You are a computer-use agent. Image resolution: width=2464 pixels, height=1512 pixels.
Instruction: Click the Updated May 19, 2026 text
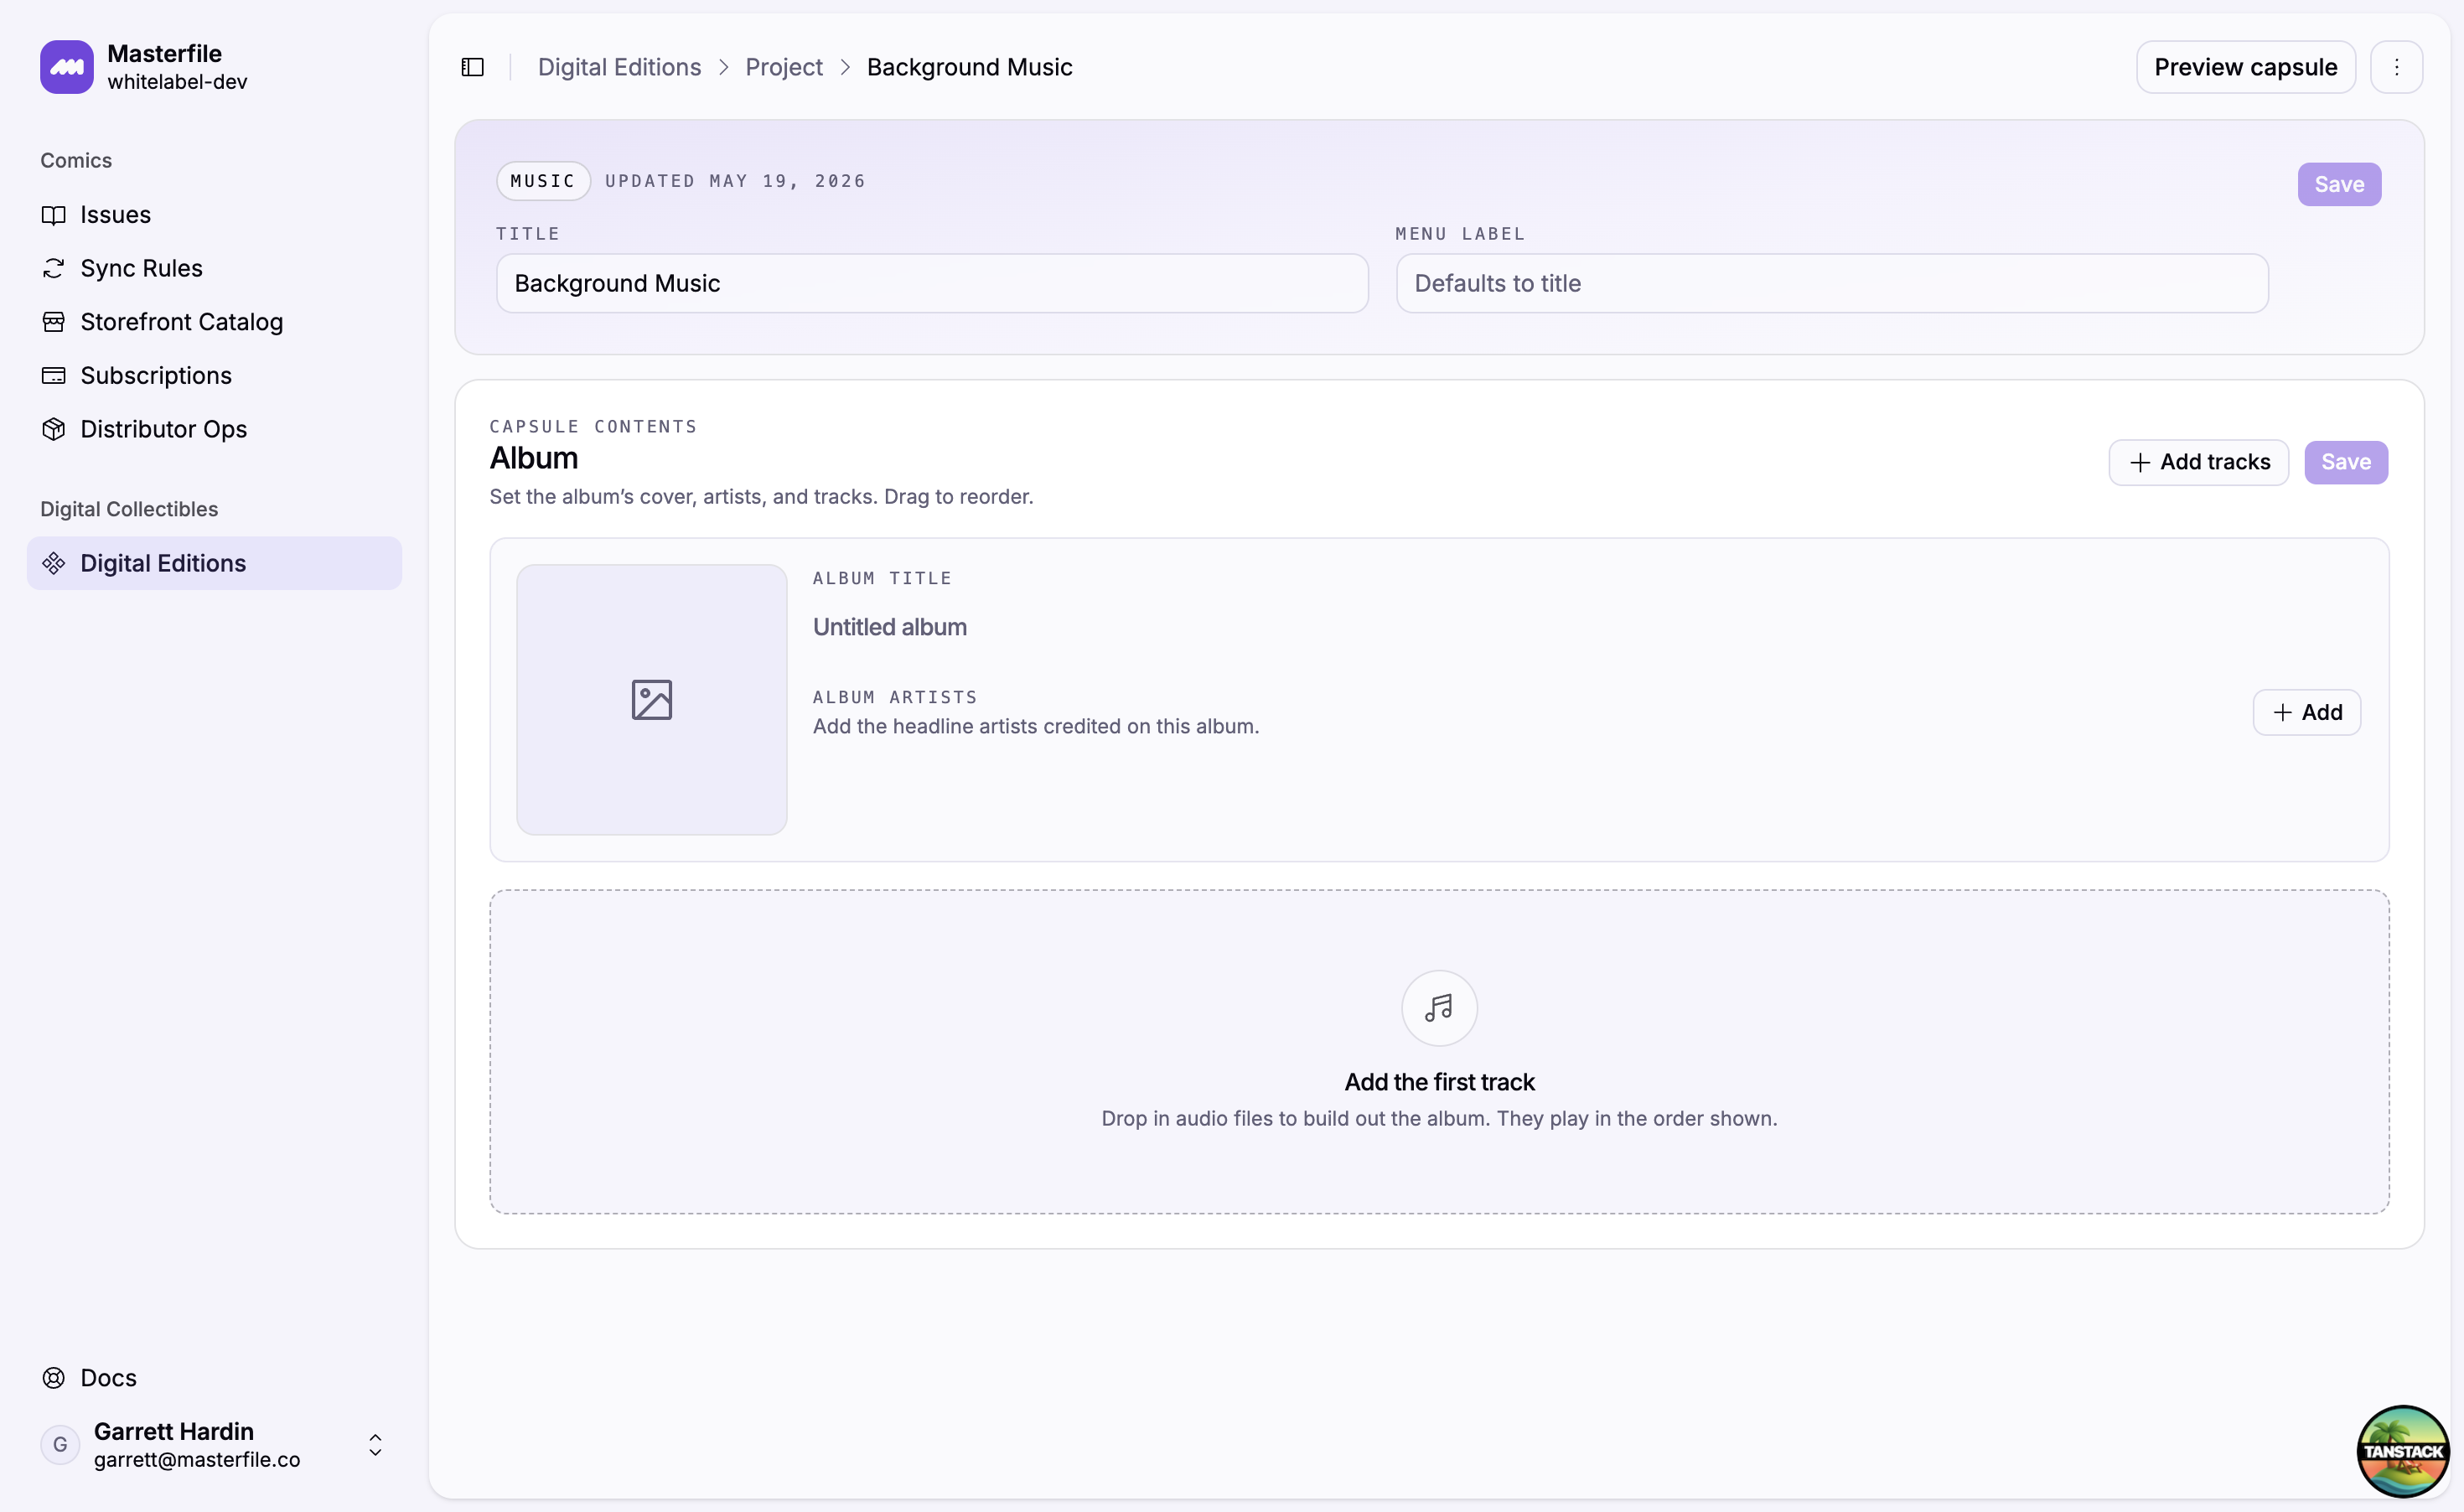coord(735,181)
